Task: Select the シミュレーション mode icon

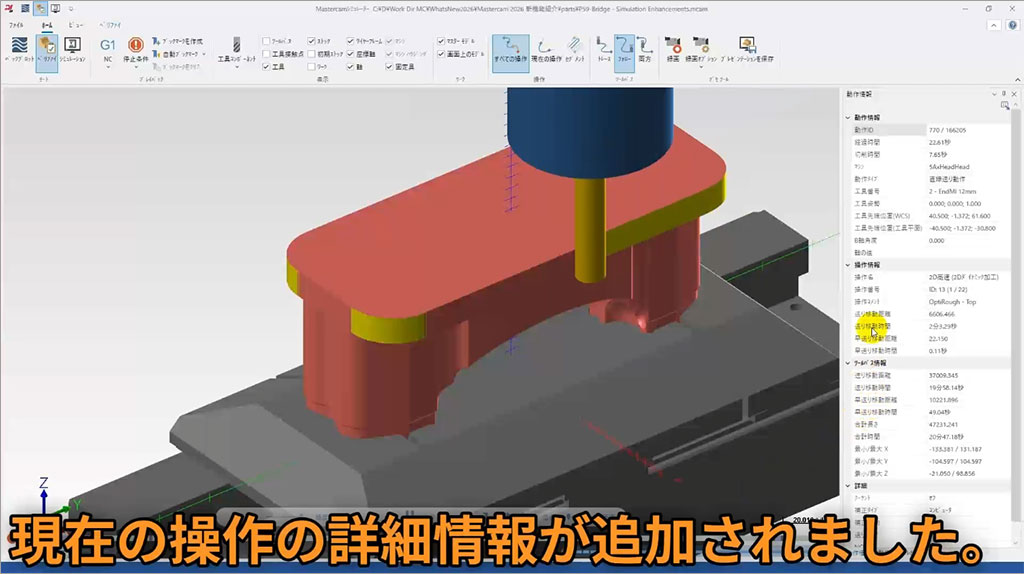Action: (x=71, y=49)
